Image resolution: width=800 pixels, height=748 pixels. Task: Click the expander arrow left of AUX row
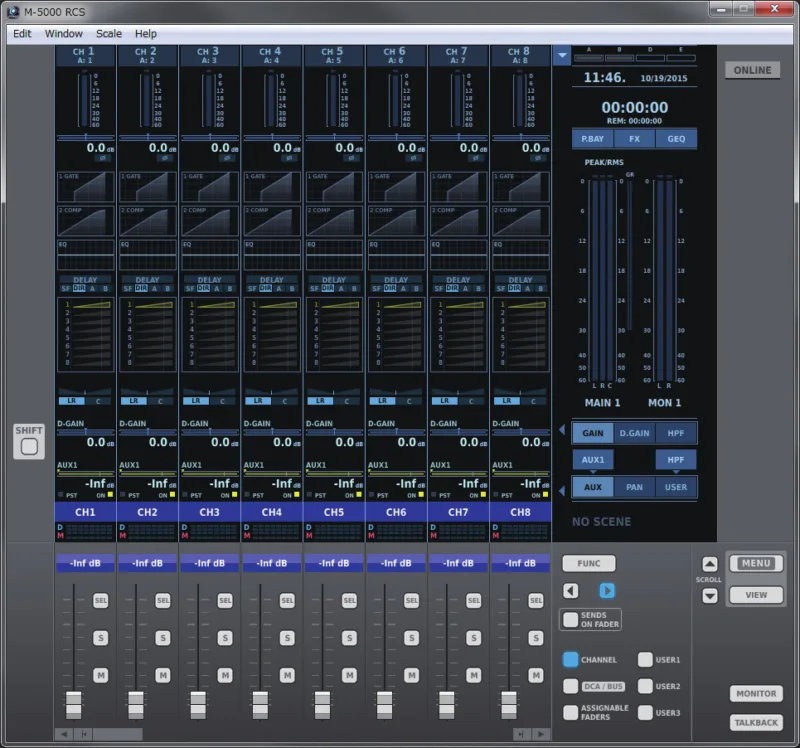click(x=562, y=490)
